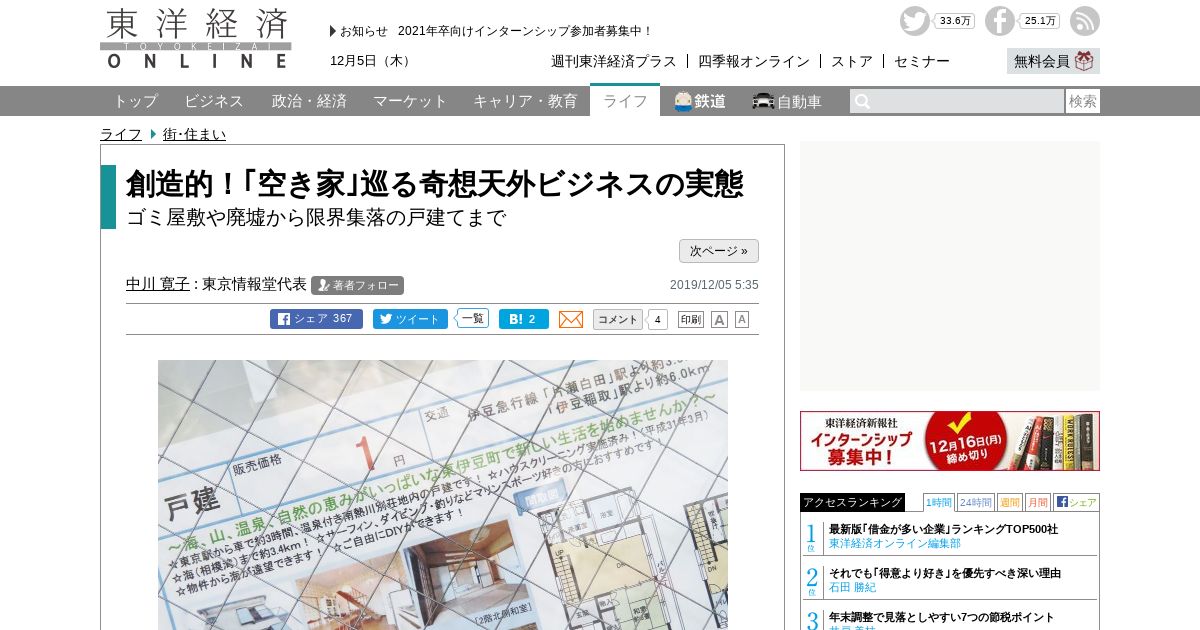The image size is (1200, 630).
Task: Open the ビジネス nav item
Action: pos(214,101)
